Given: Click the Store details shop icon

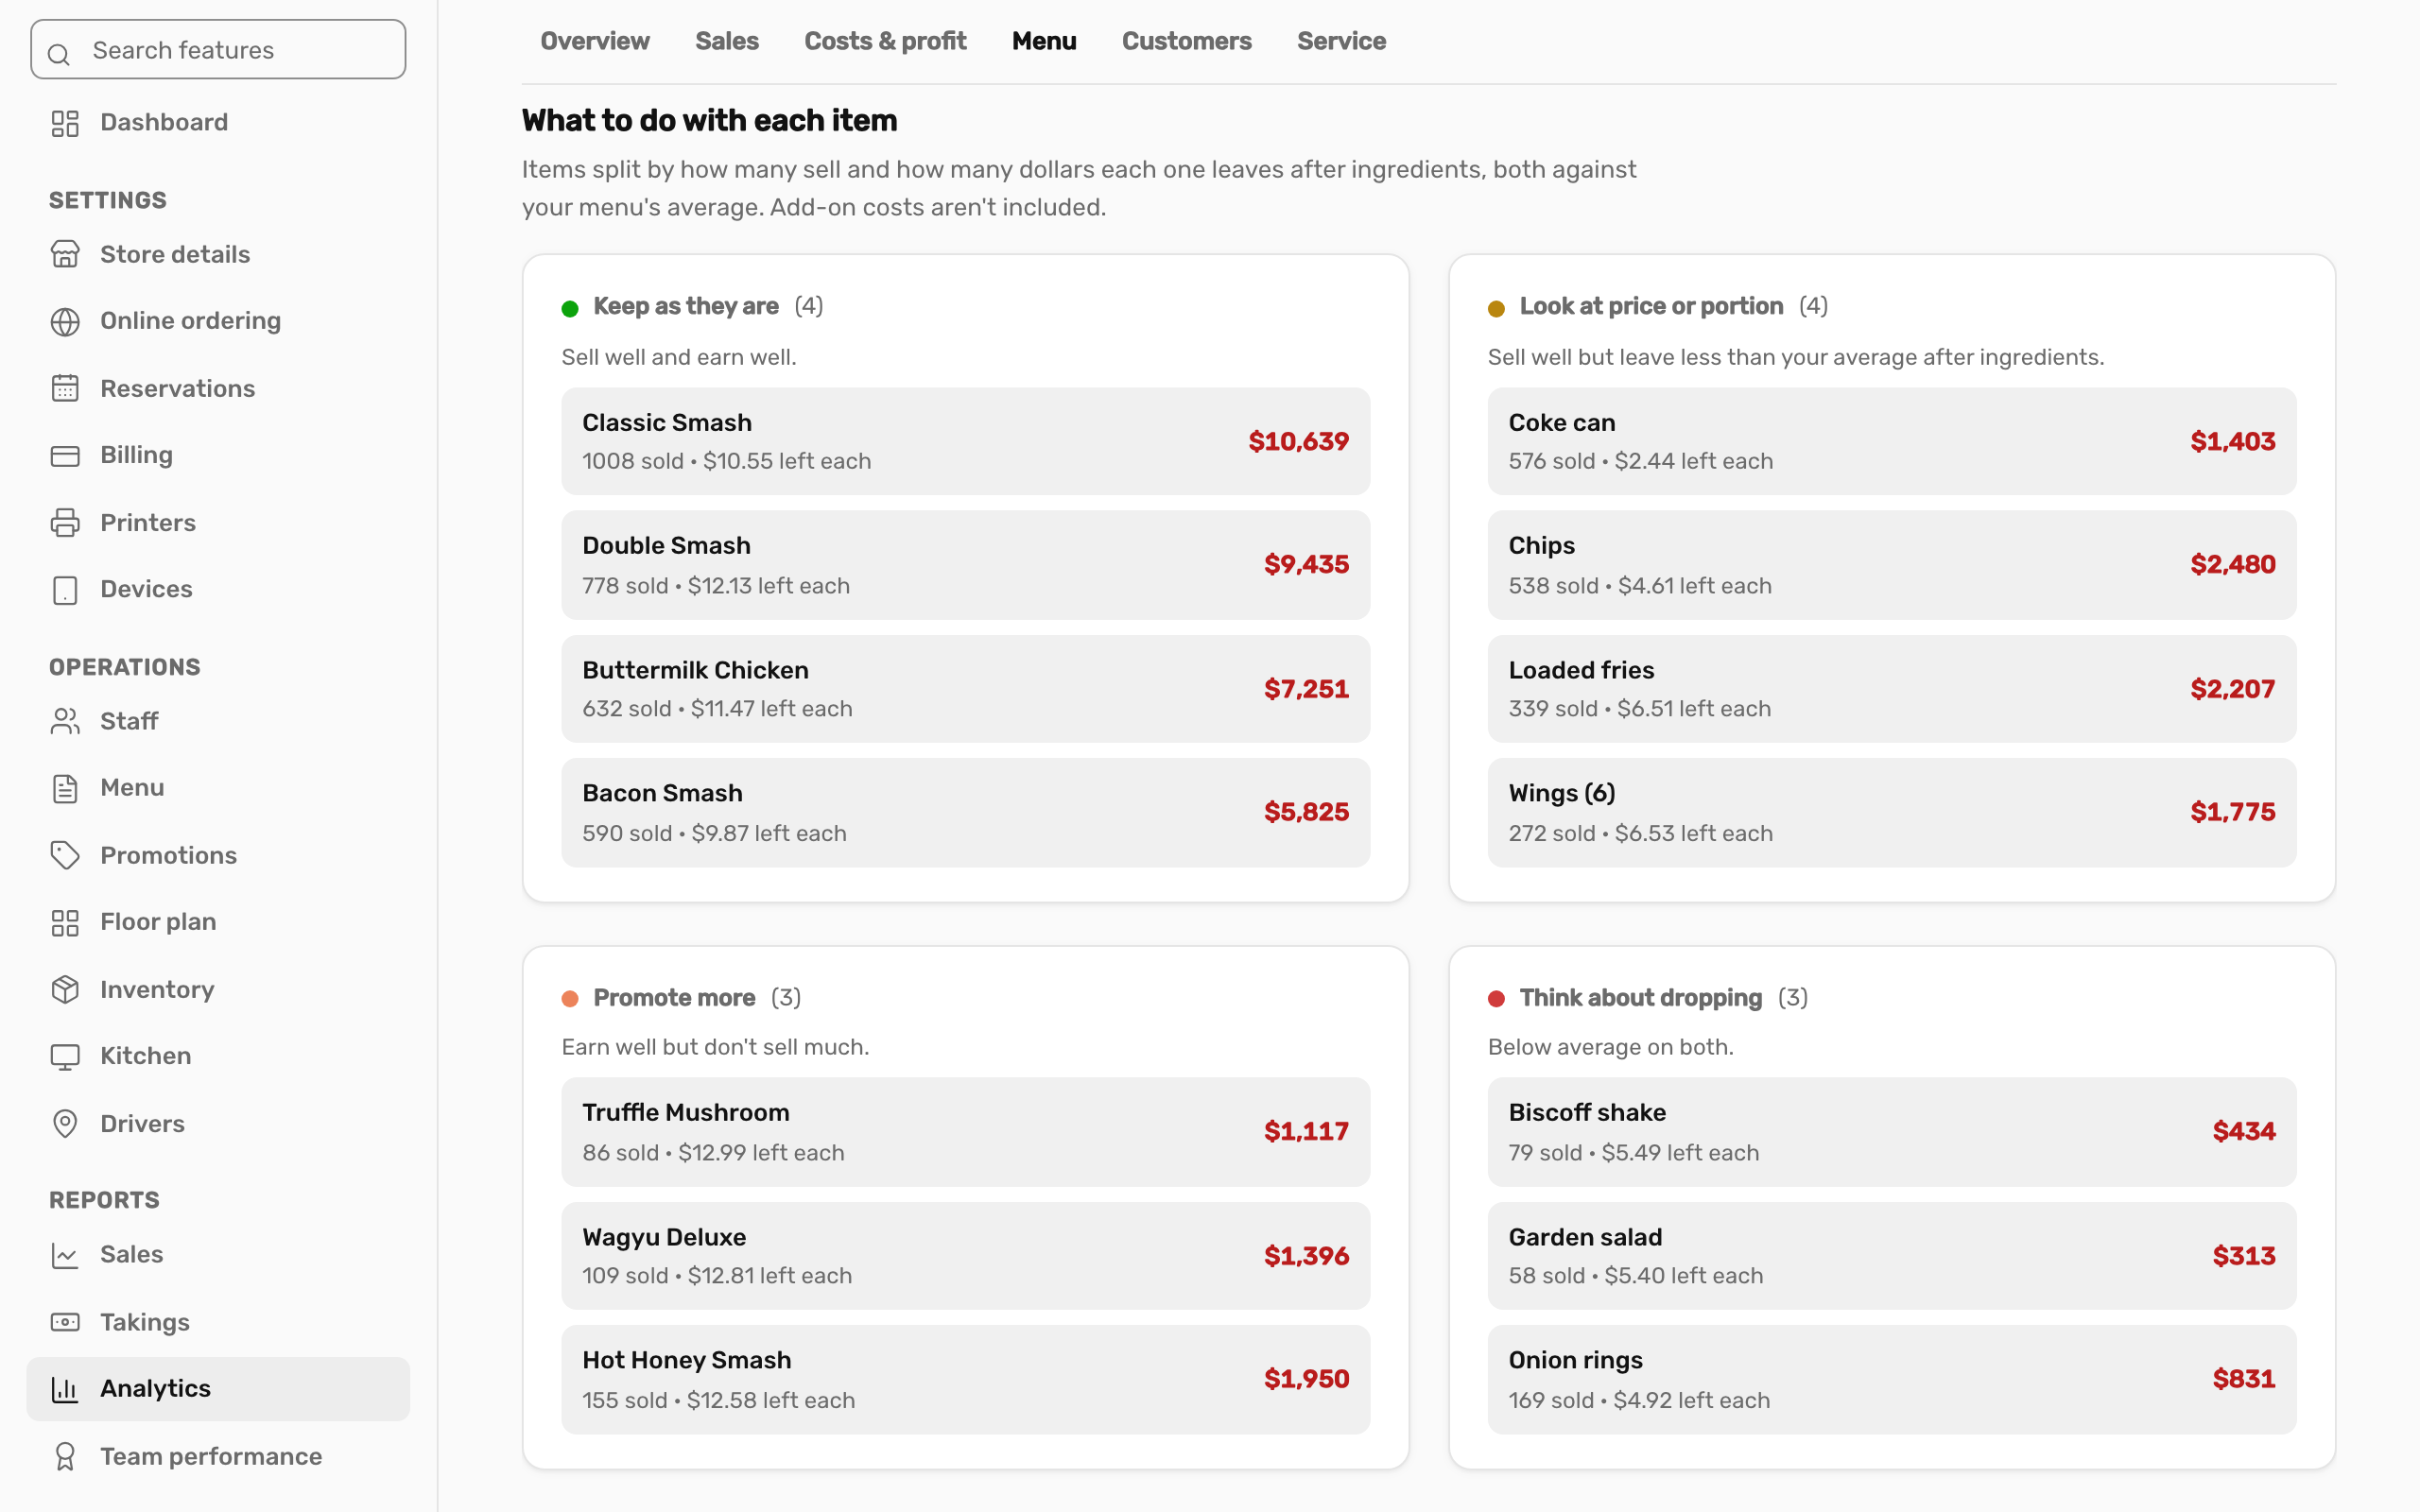Looking at the screenshot, I should click(65, 254).
